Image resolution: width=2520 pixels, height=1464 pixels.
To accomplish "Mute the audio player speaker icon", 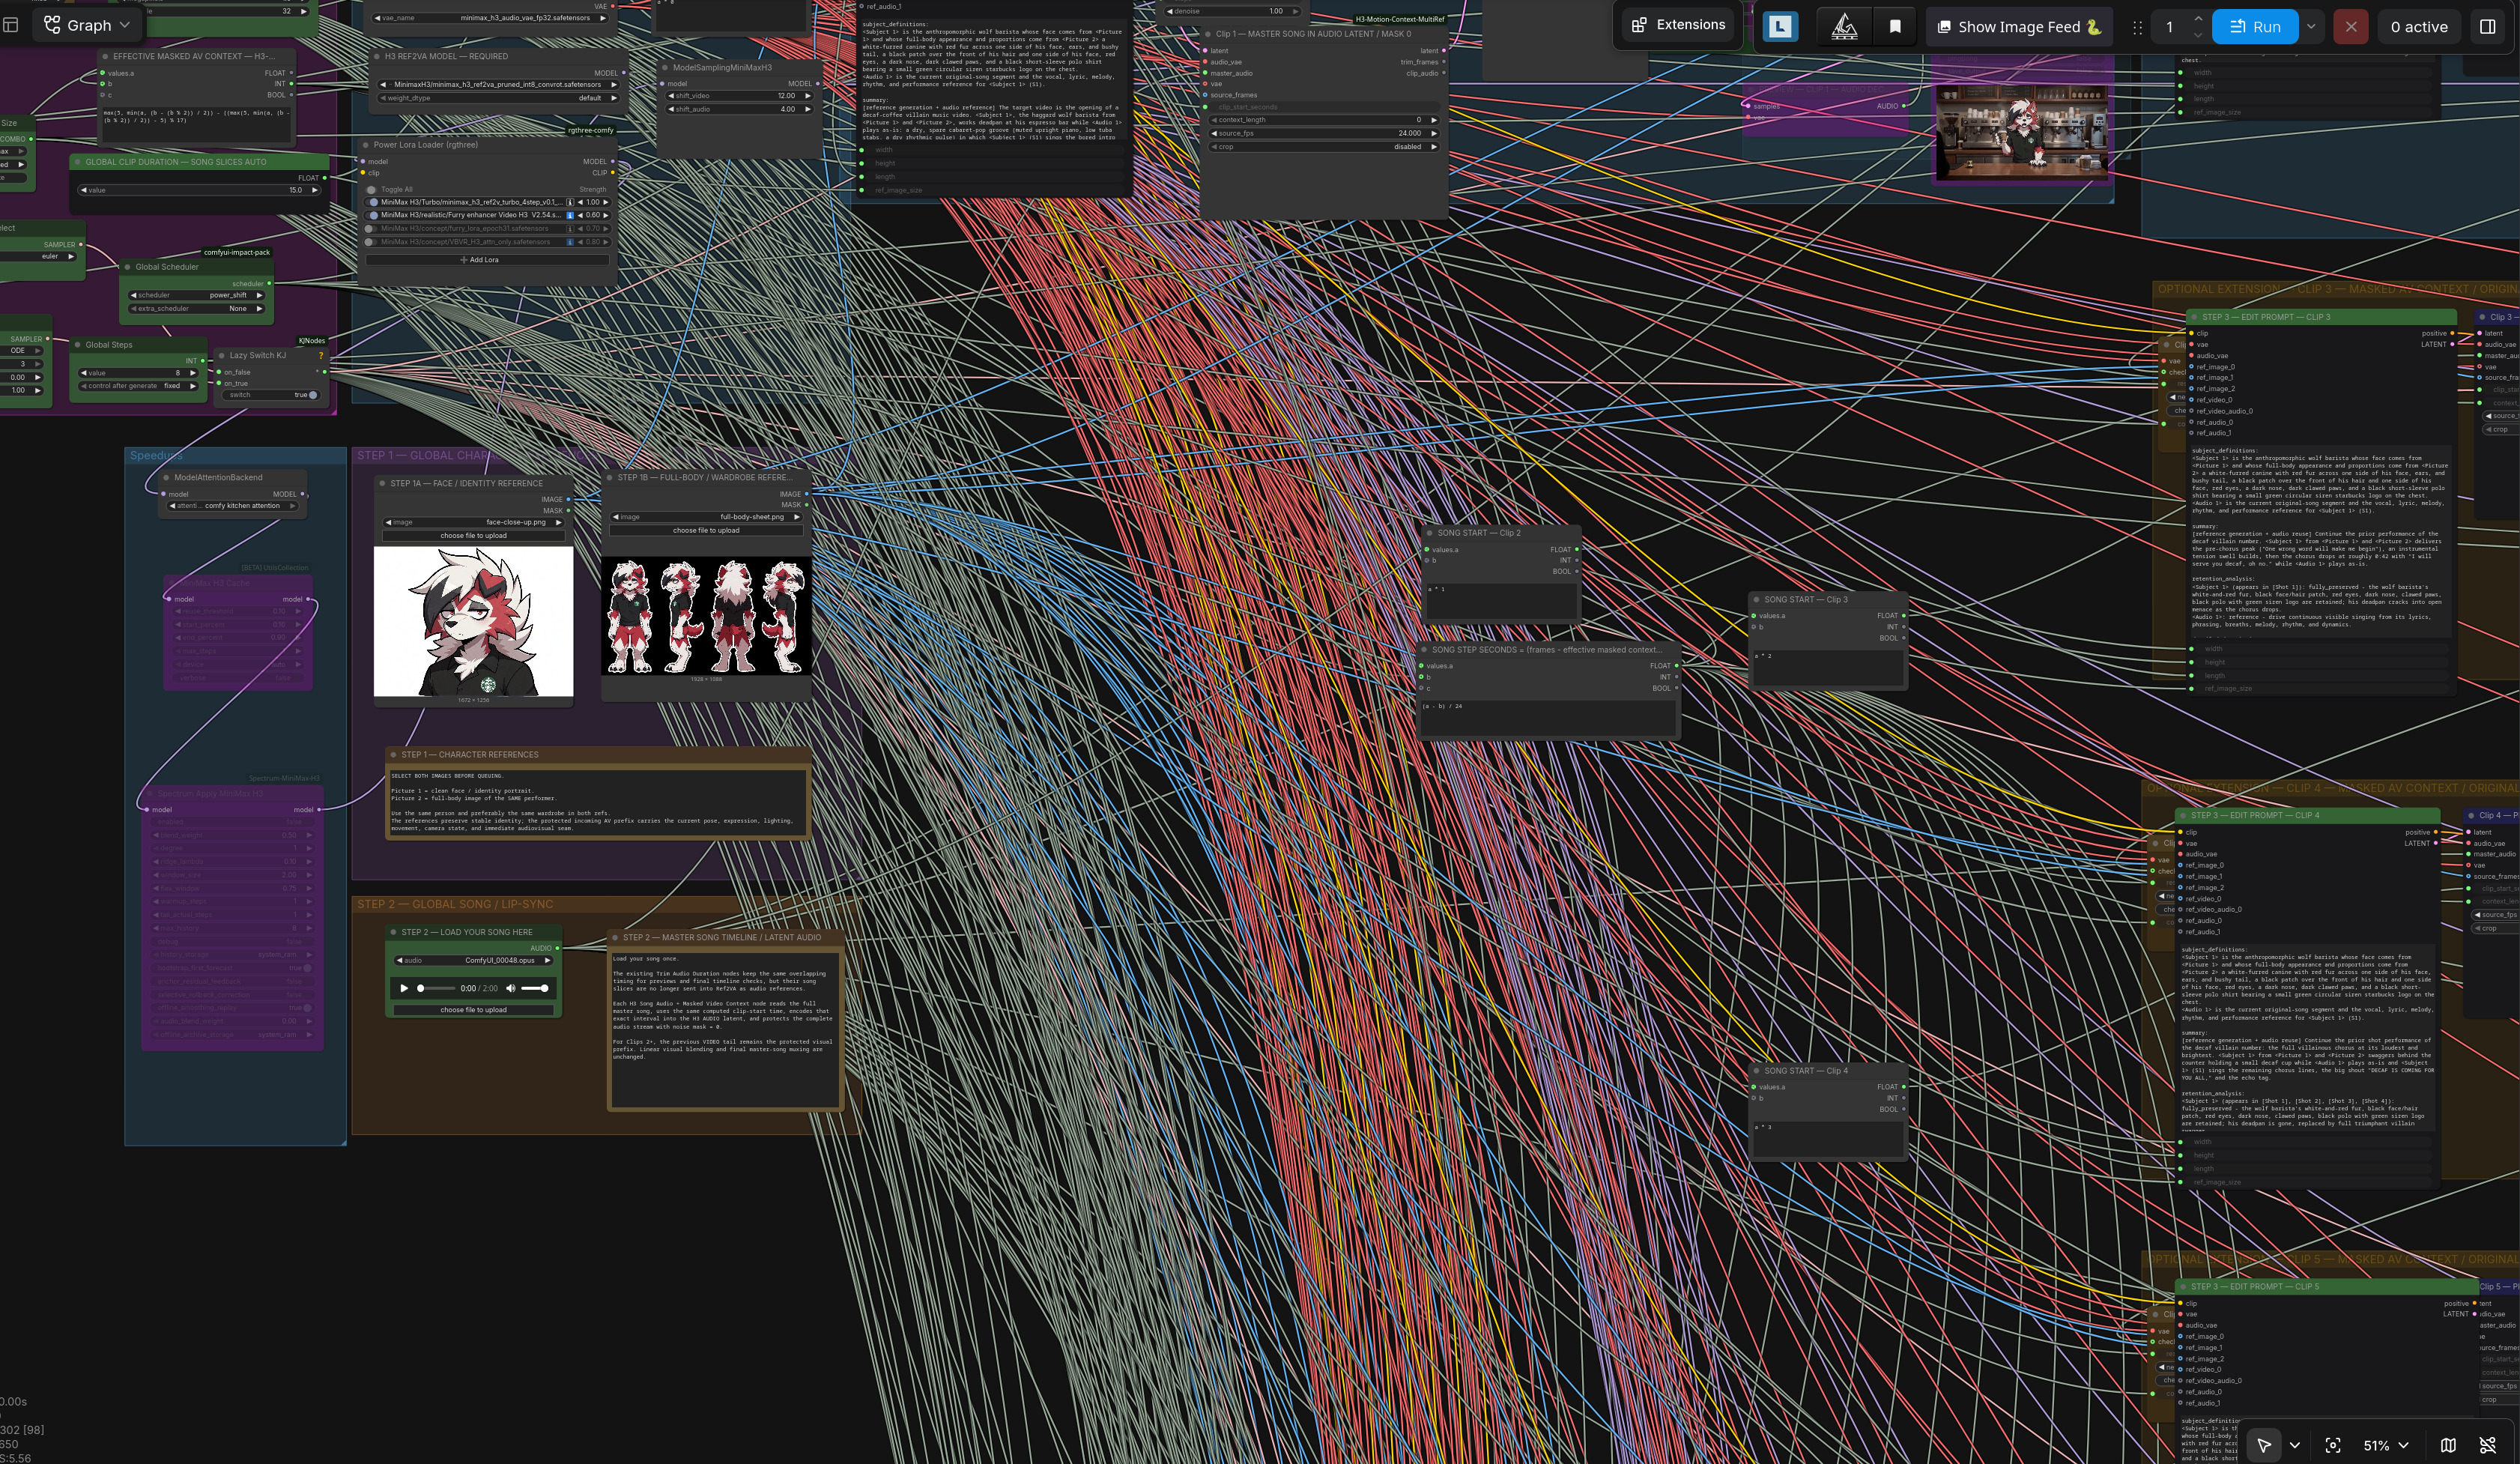I will click(x=510, y=988).
